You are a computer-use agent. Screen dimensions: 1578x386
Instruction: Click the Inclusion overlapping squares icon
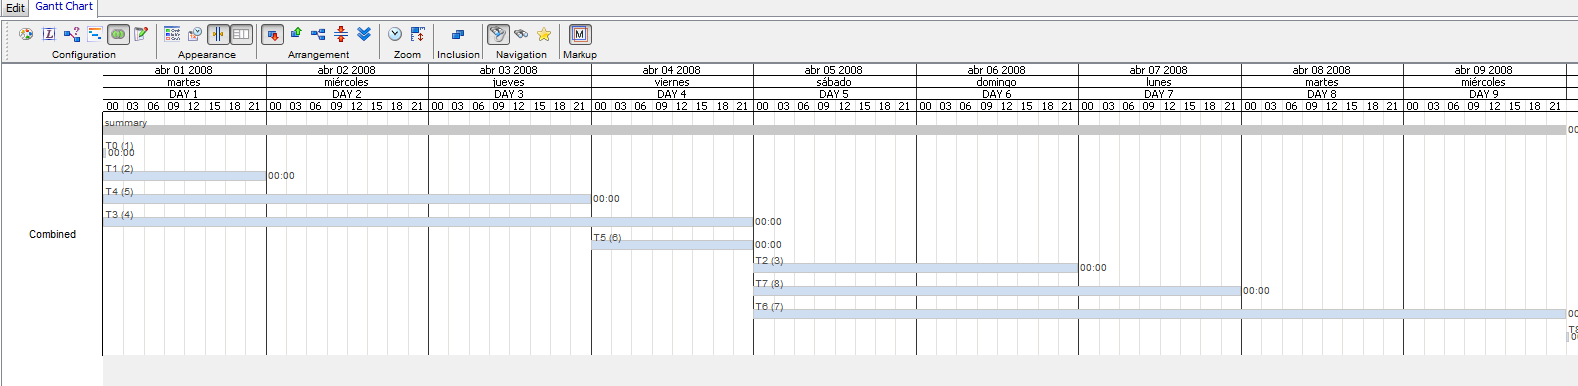click(x=457, y=34)
